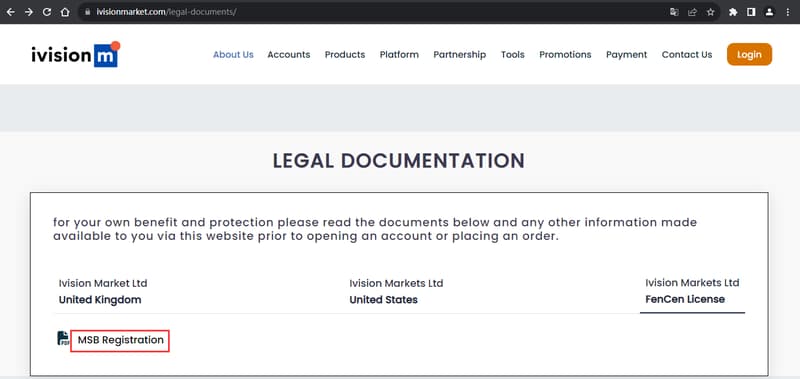
Task: Open the Partnership menu
Action: coord(460,55)
